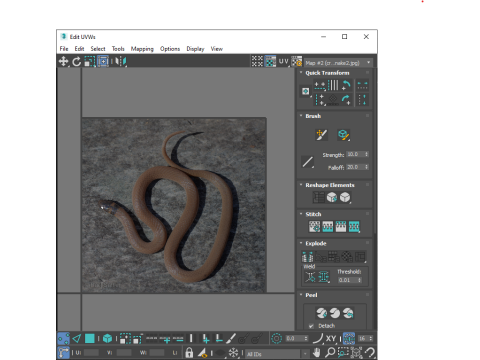Select the Paint Move brush

point(321,135)
